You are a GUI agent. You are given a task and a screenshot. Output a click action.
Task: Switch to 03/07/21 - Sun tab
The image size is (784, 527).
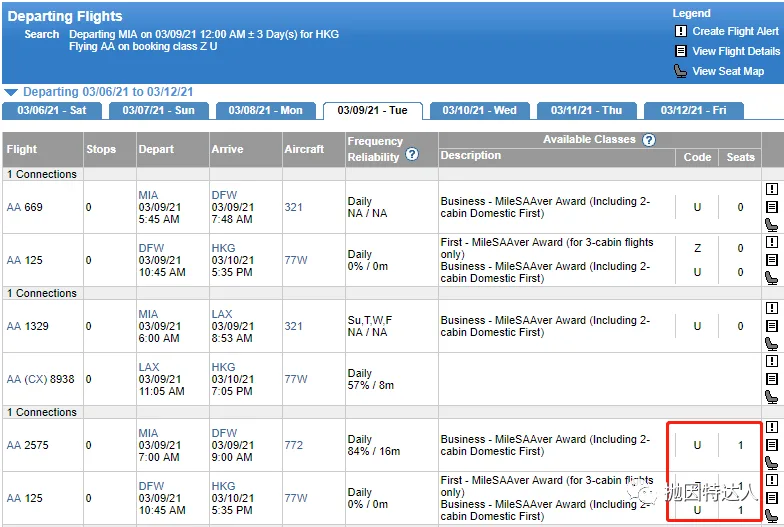coord(158,110)
